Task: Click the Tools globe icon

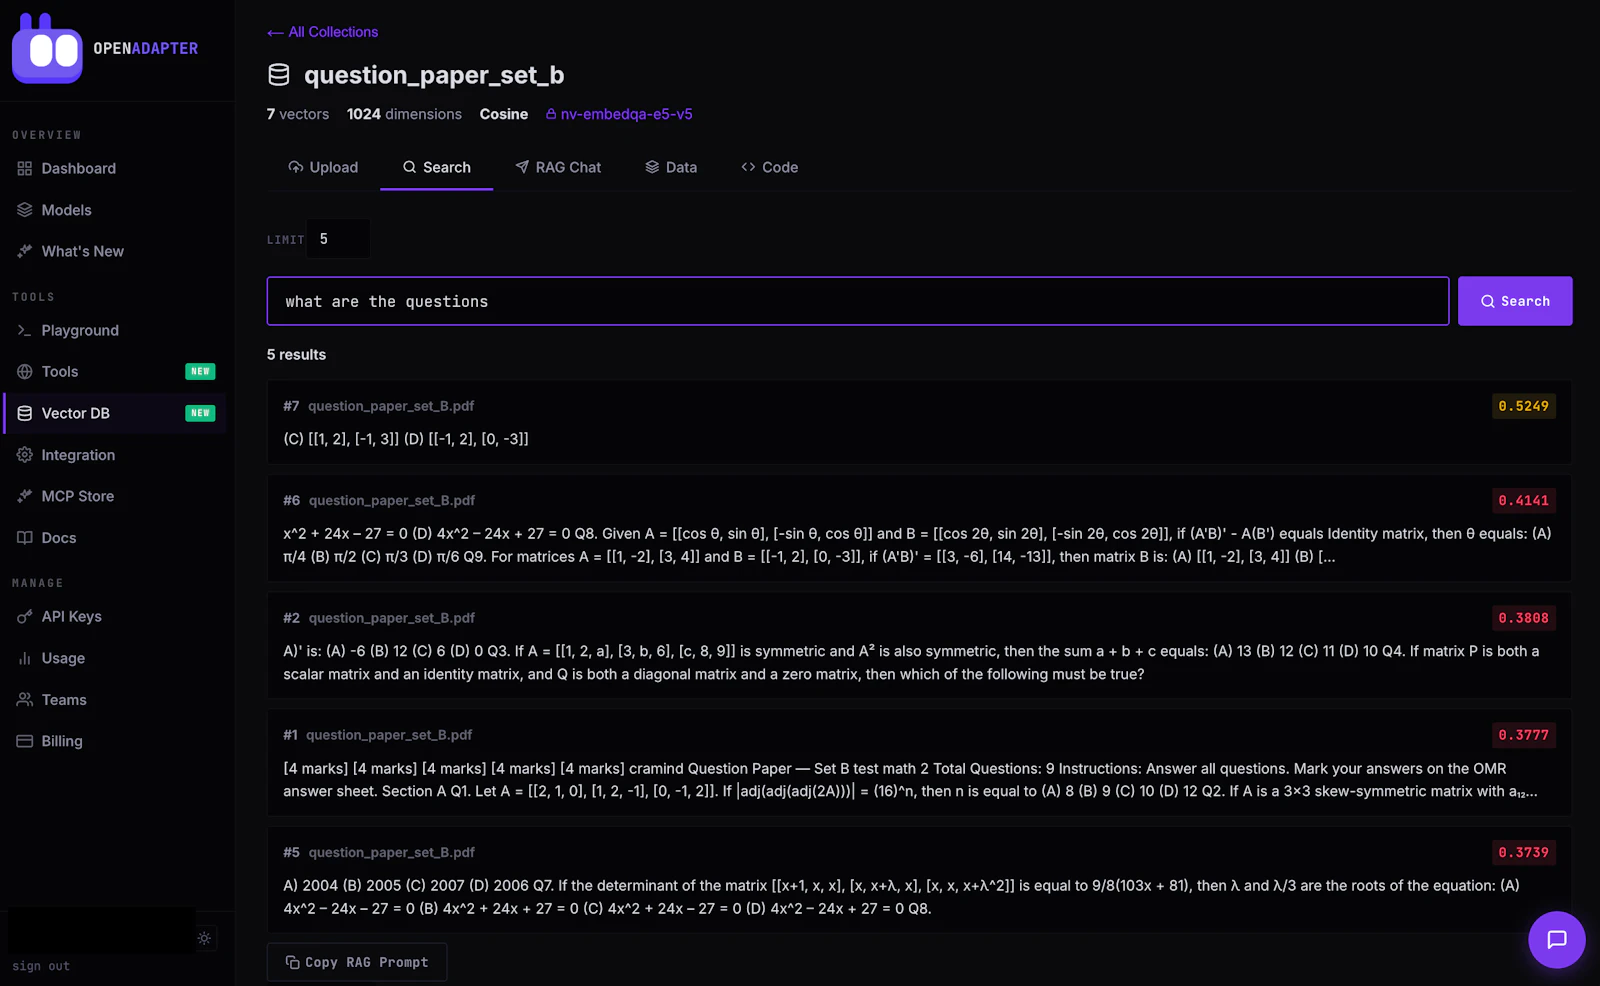Action: (25, 371)
